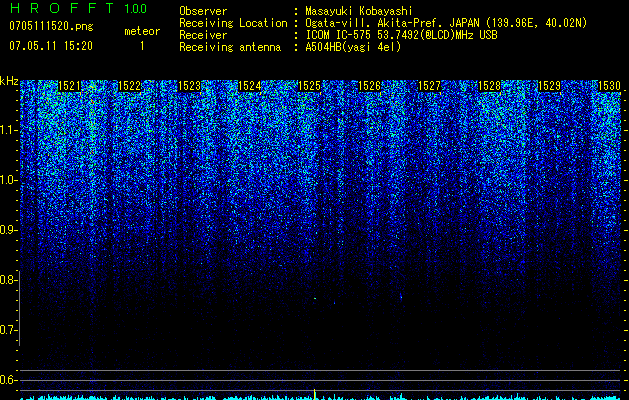
Task: Select the A504HB(yagi 4el) antenna text
Action: point(353,47)
